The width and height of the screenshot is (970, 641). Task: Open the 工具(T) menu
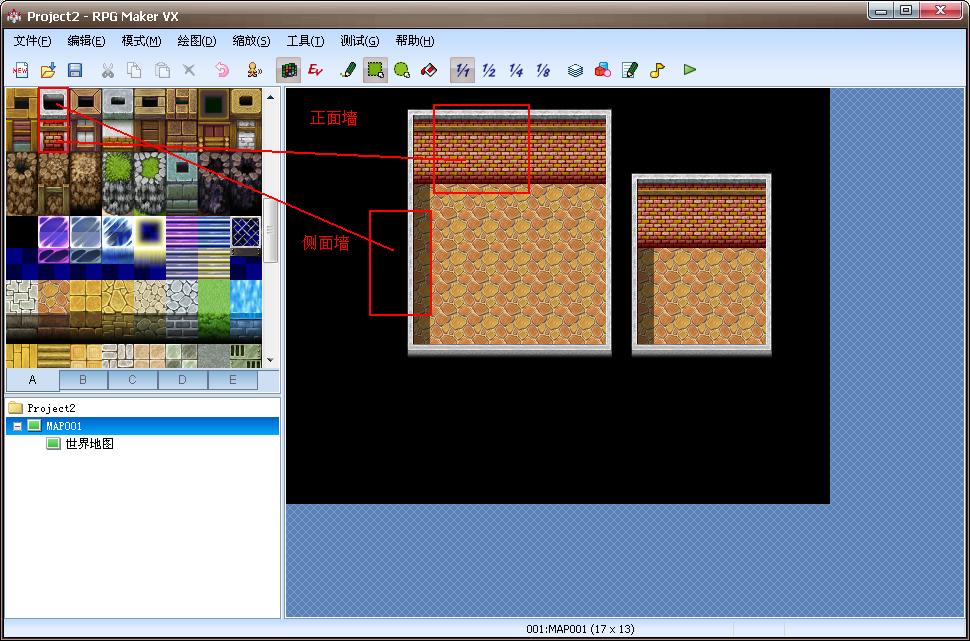point(306,41)
